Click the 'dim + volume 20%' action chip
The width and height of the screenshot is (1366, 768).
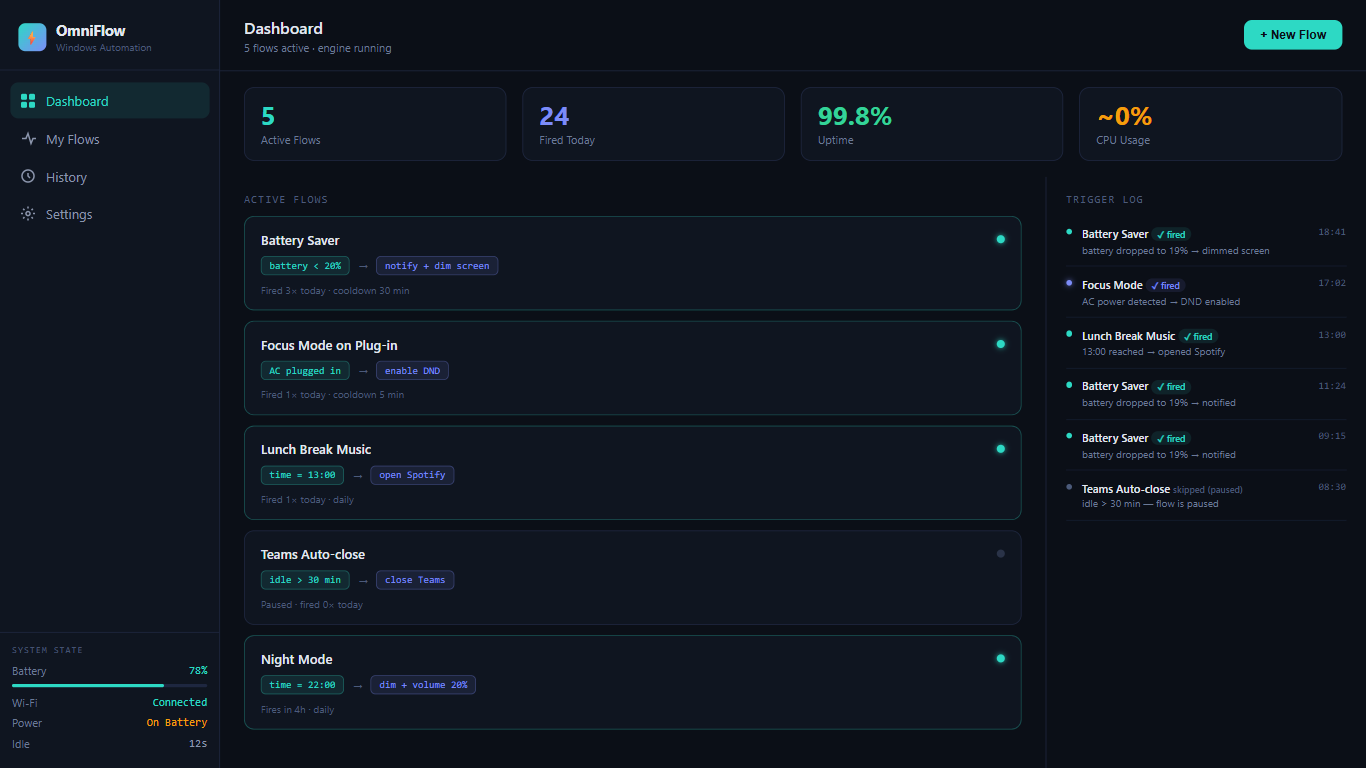(x=423, y=685)
